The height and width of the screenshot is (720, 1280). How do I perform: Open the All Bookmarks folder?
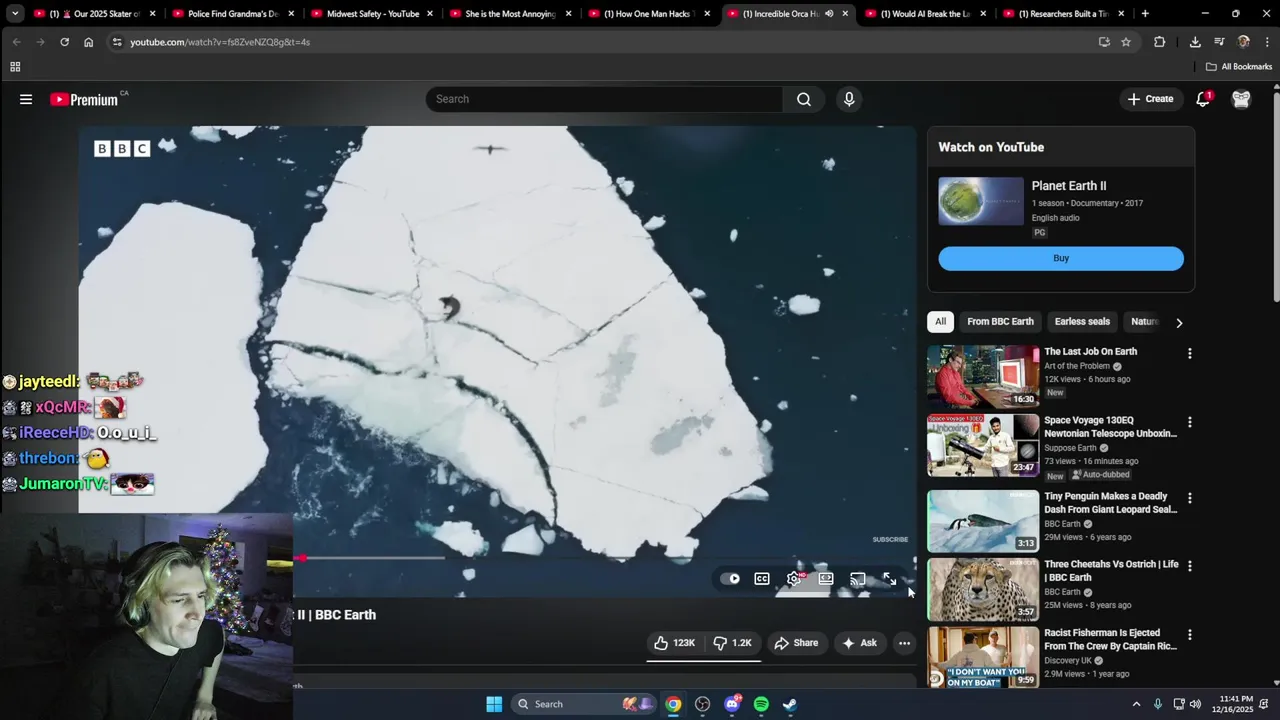[1239, 67]
